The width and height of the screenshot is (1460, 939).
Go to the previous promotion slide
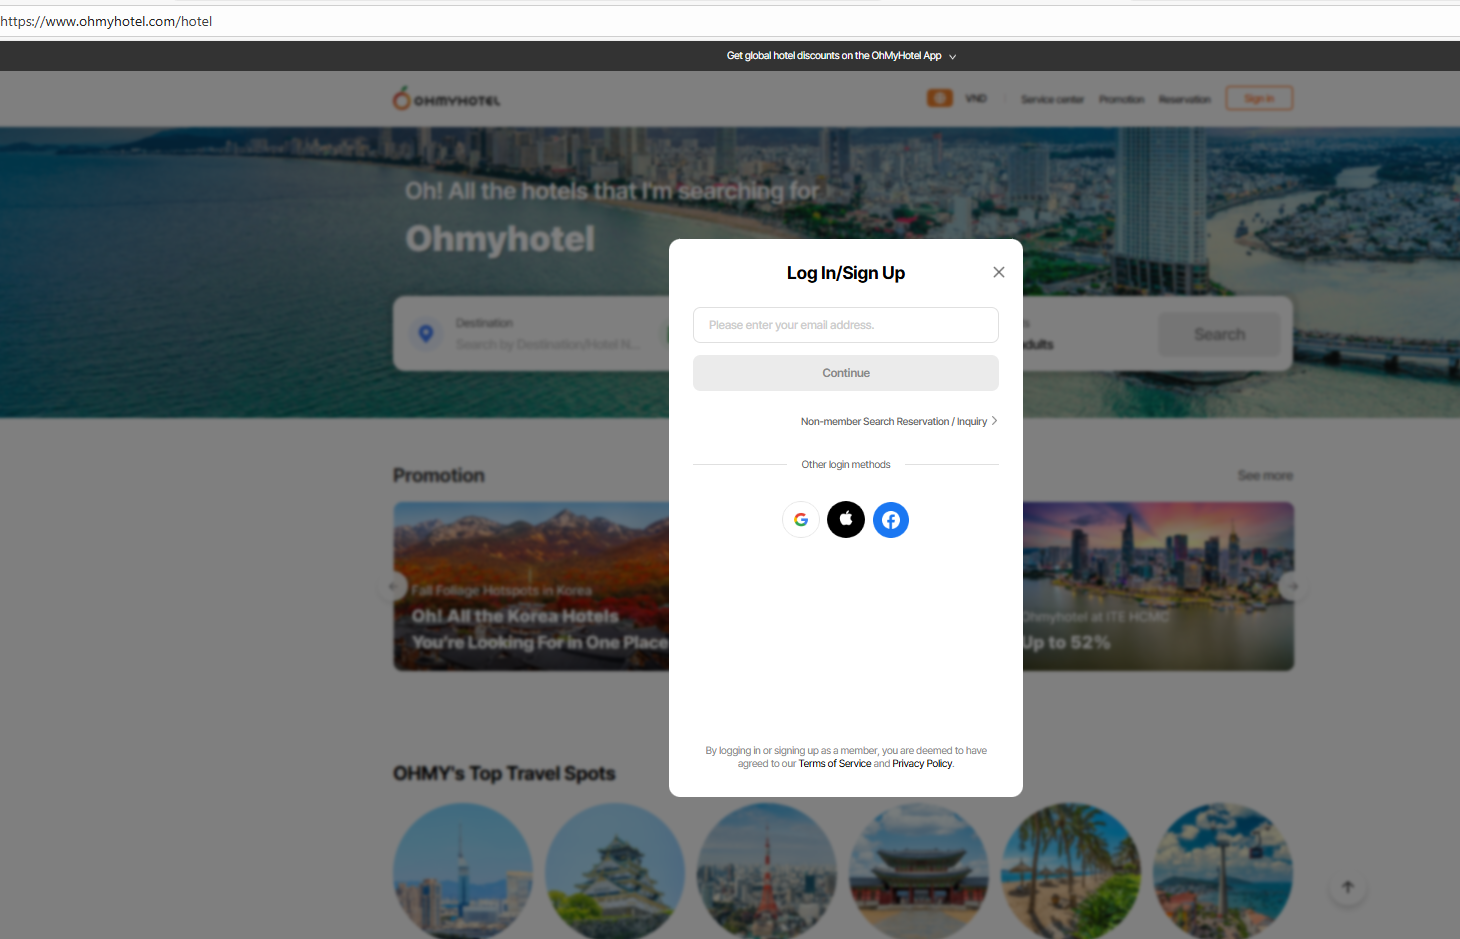pyautogui.click(x=393, y=586)
